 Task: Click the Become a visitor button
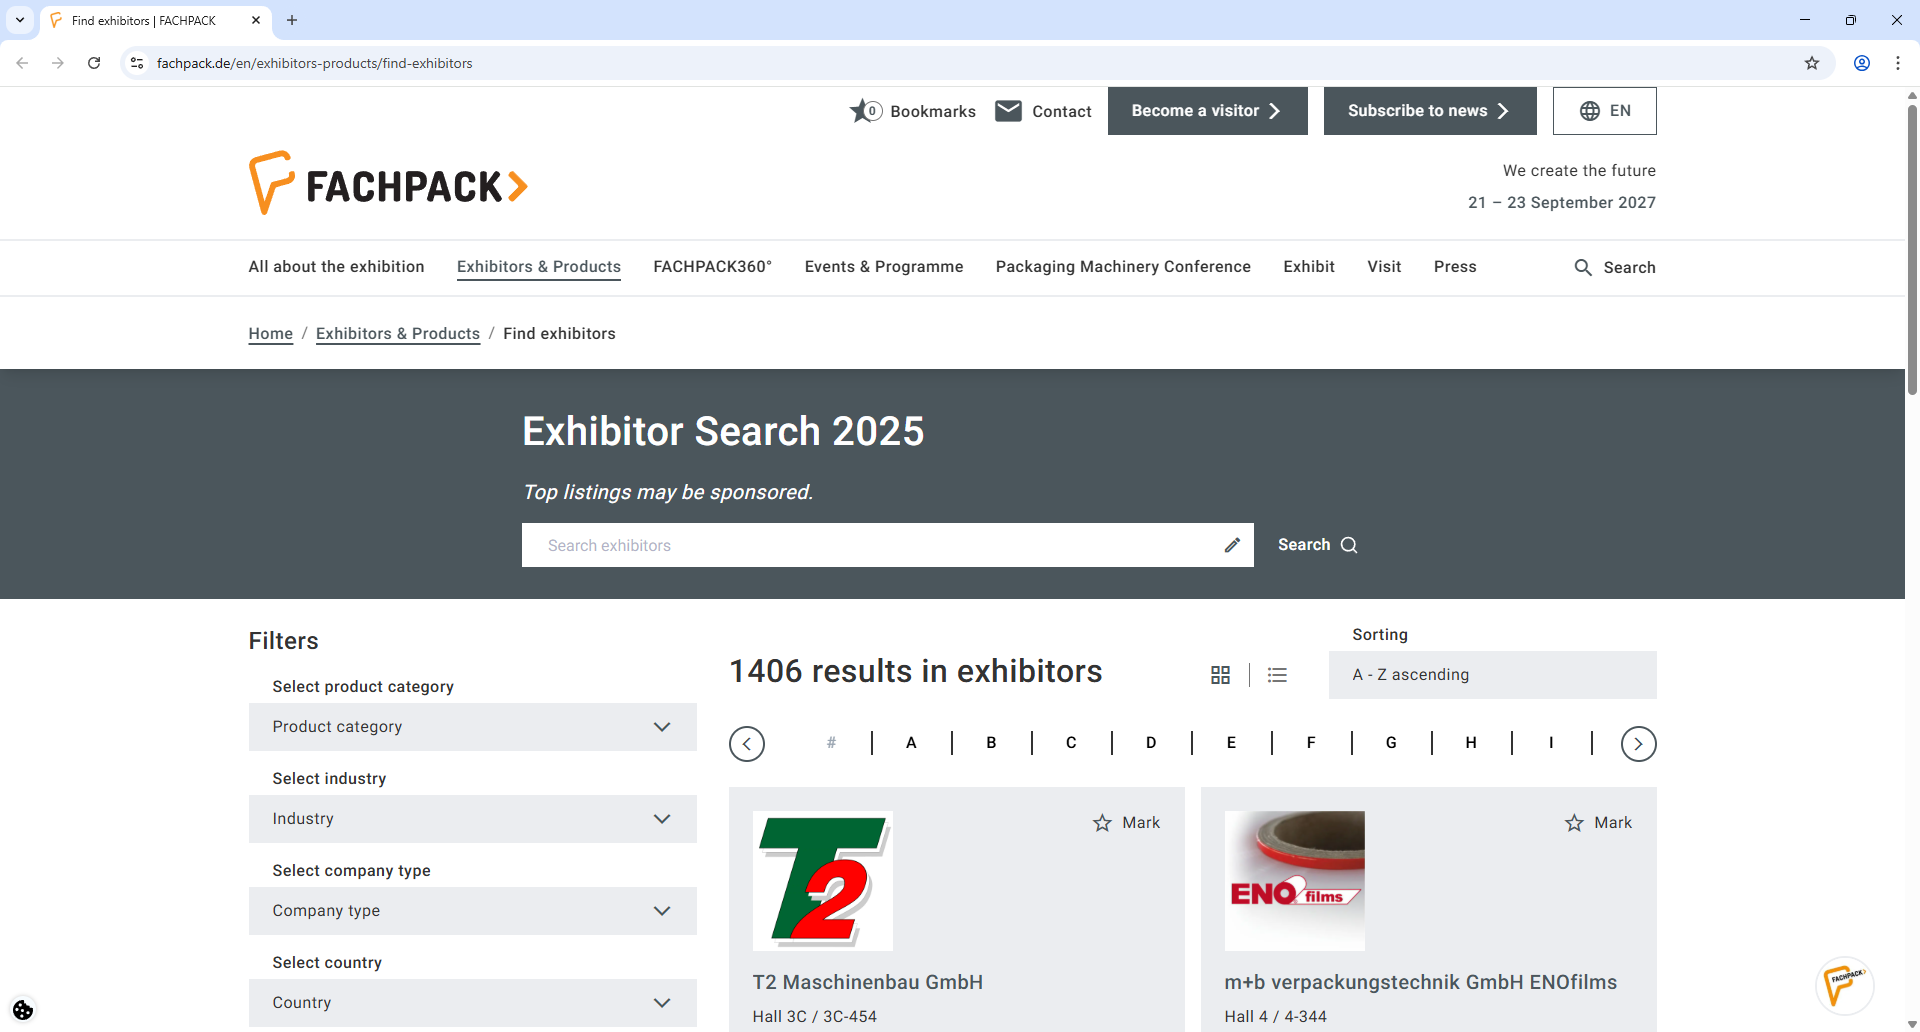[1206, 110]
